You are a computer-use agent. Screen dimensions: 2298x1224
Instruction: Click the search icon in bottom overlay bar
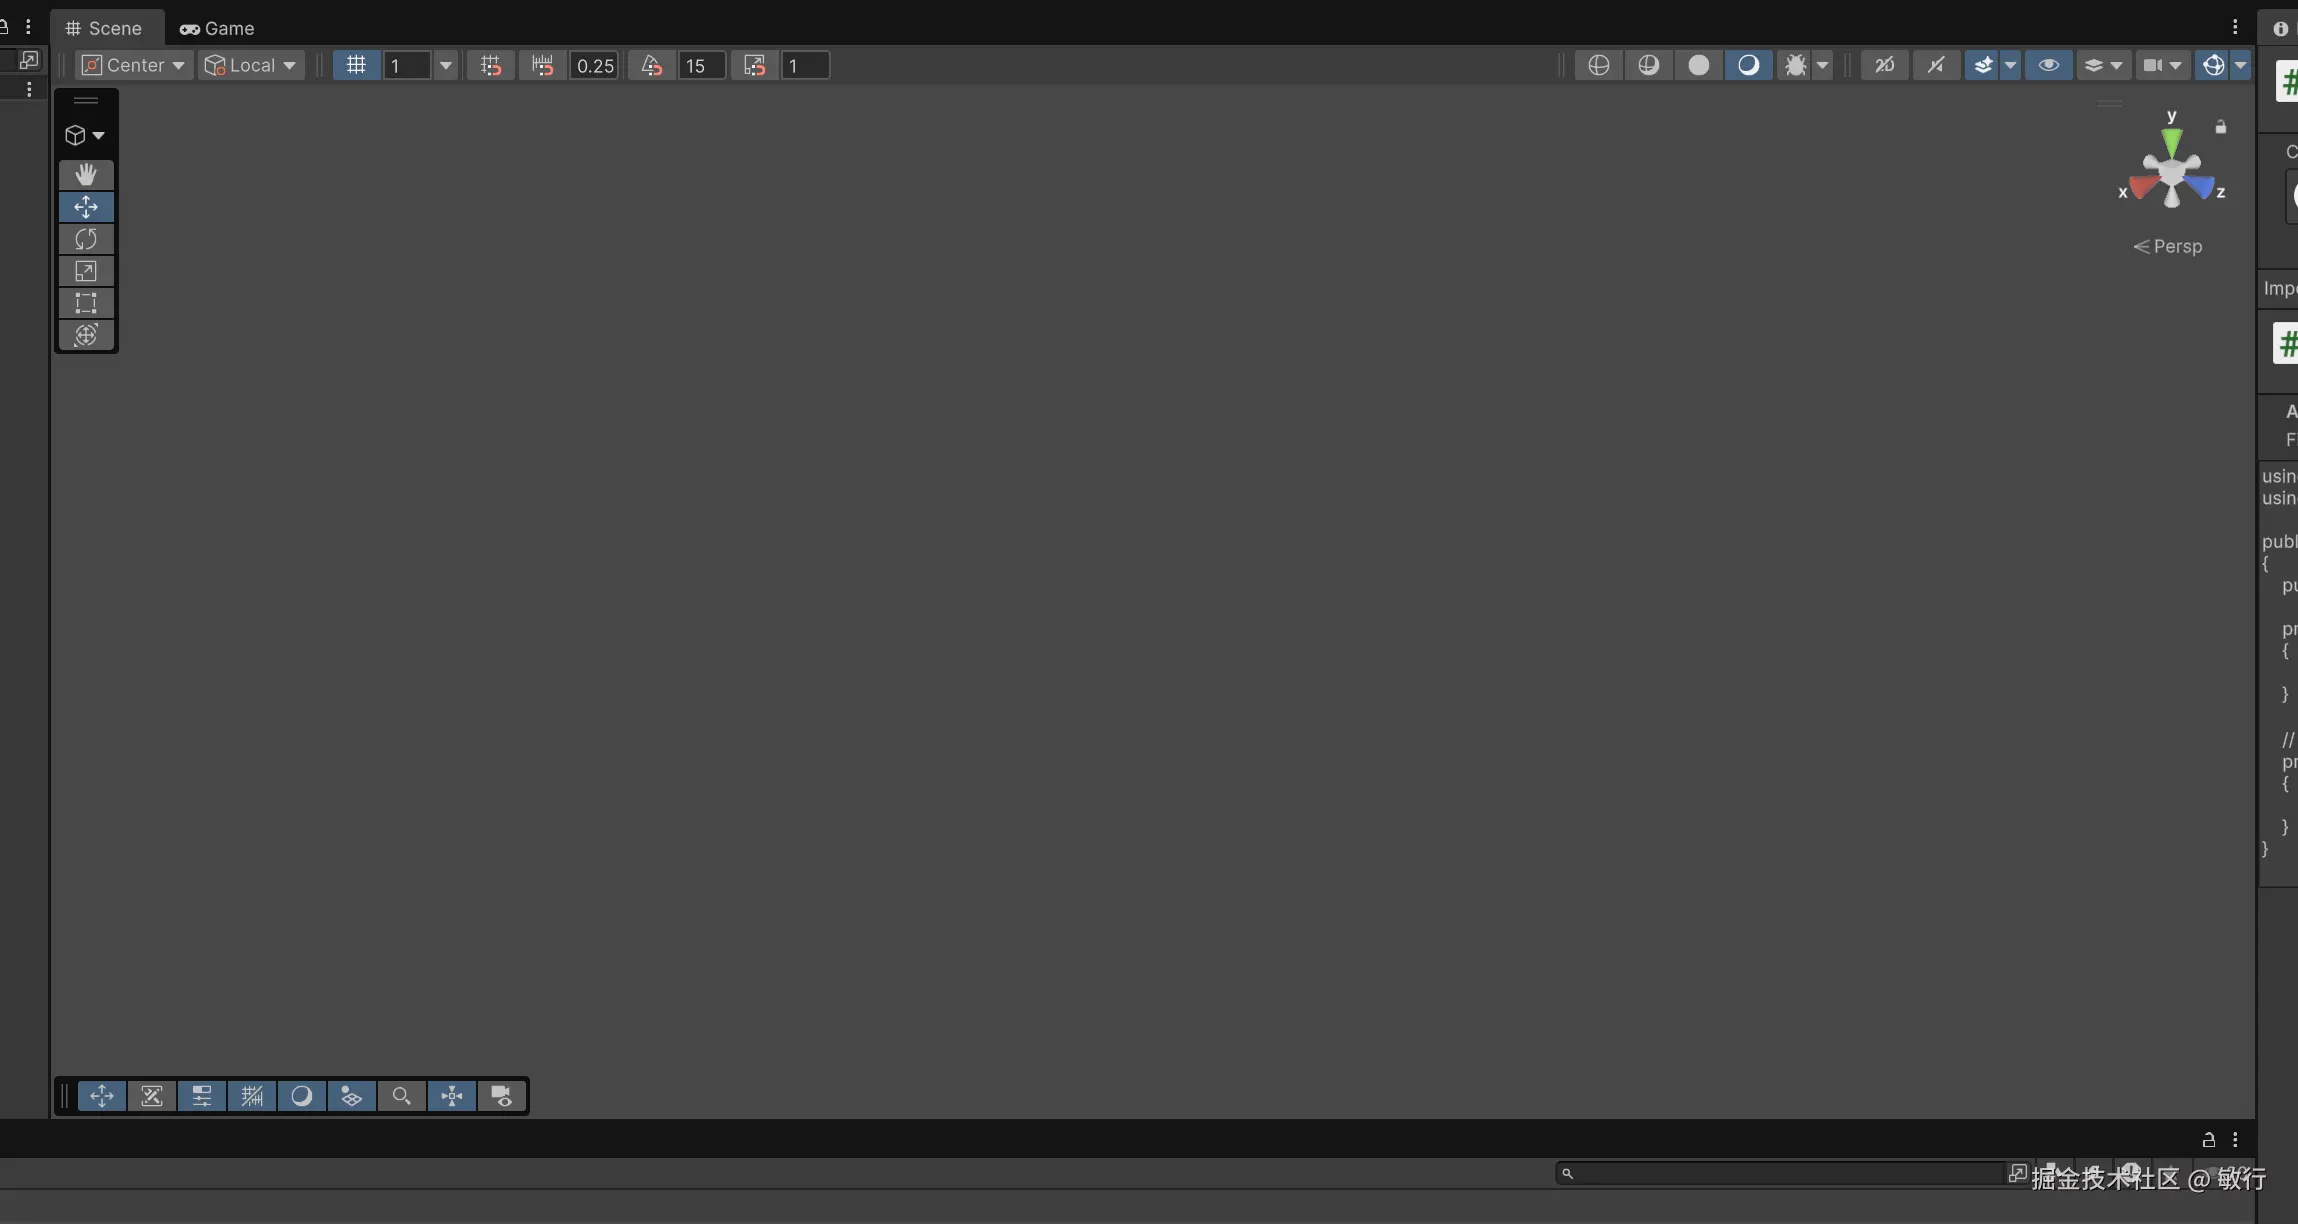[x=401, y=1096]
